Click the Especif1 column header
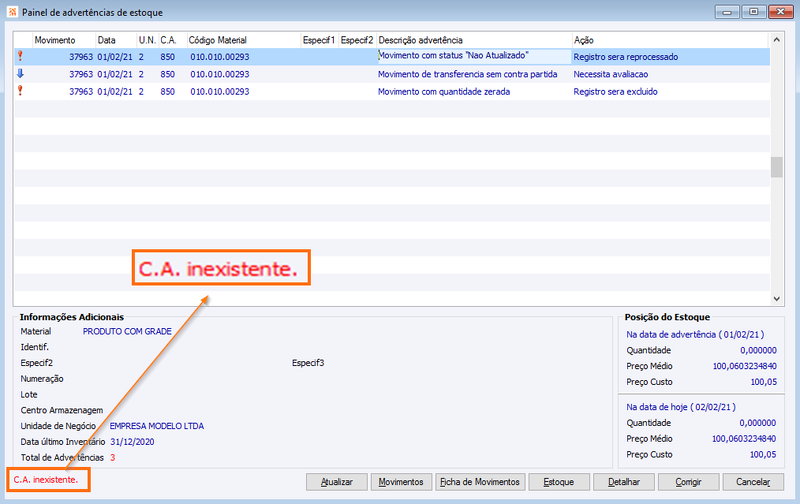The image size is (800, 504). point(319,40)
